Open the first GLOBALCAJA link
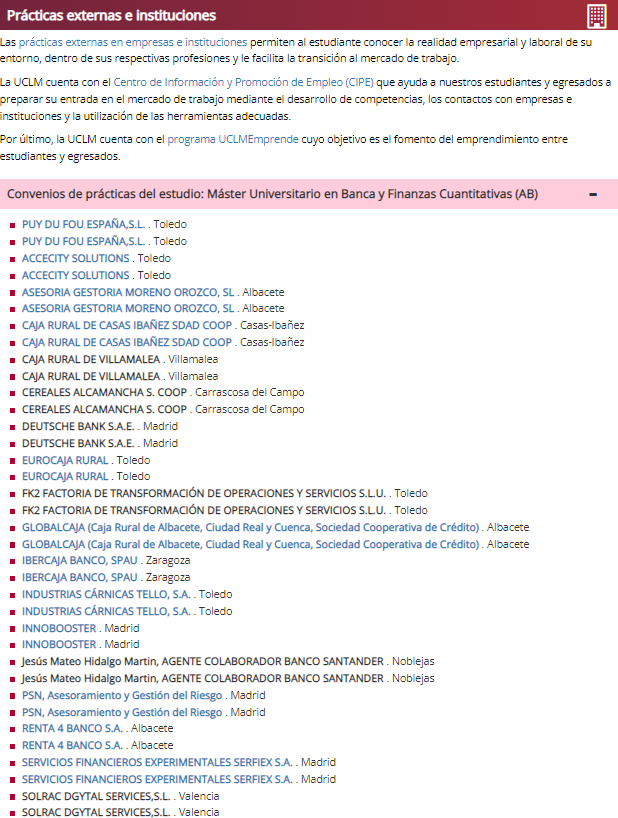The height and width of the screenshot is (818, 618). [x=250, y=527]
